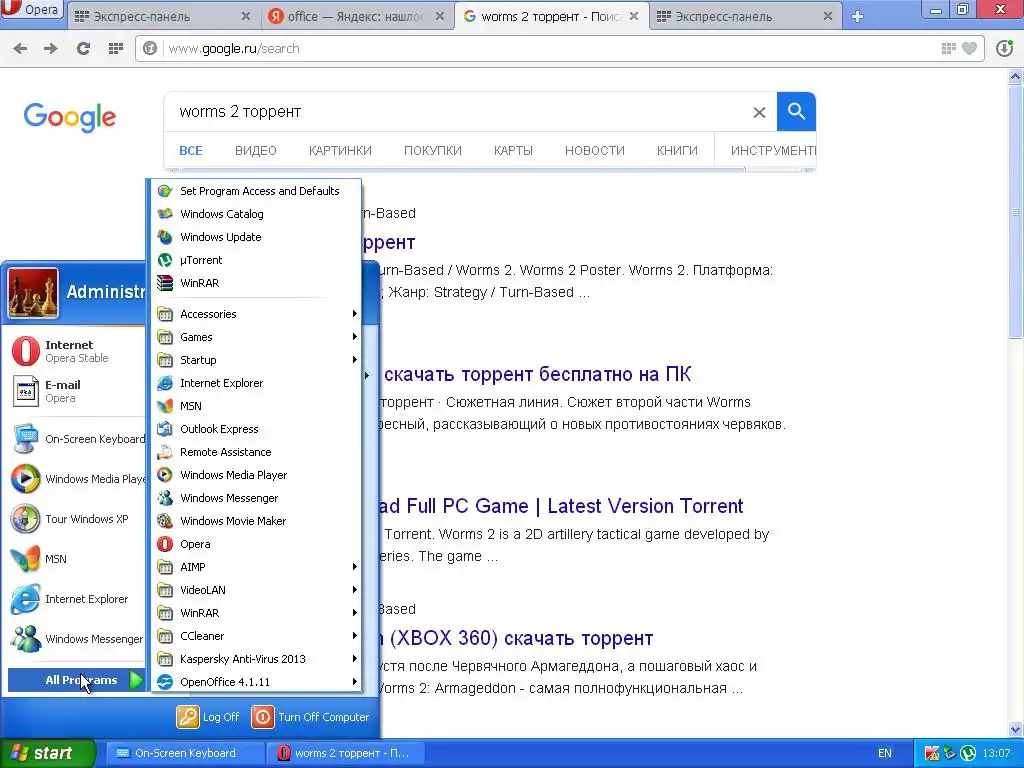Click the Windows start button
Image resolution: width=1024 pixels, height=768 pixels.
pos(48,753)
